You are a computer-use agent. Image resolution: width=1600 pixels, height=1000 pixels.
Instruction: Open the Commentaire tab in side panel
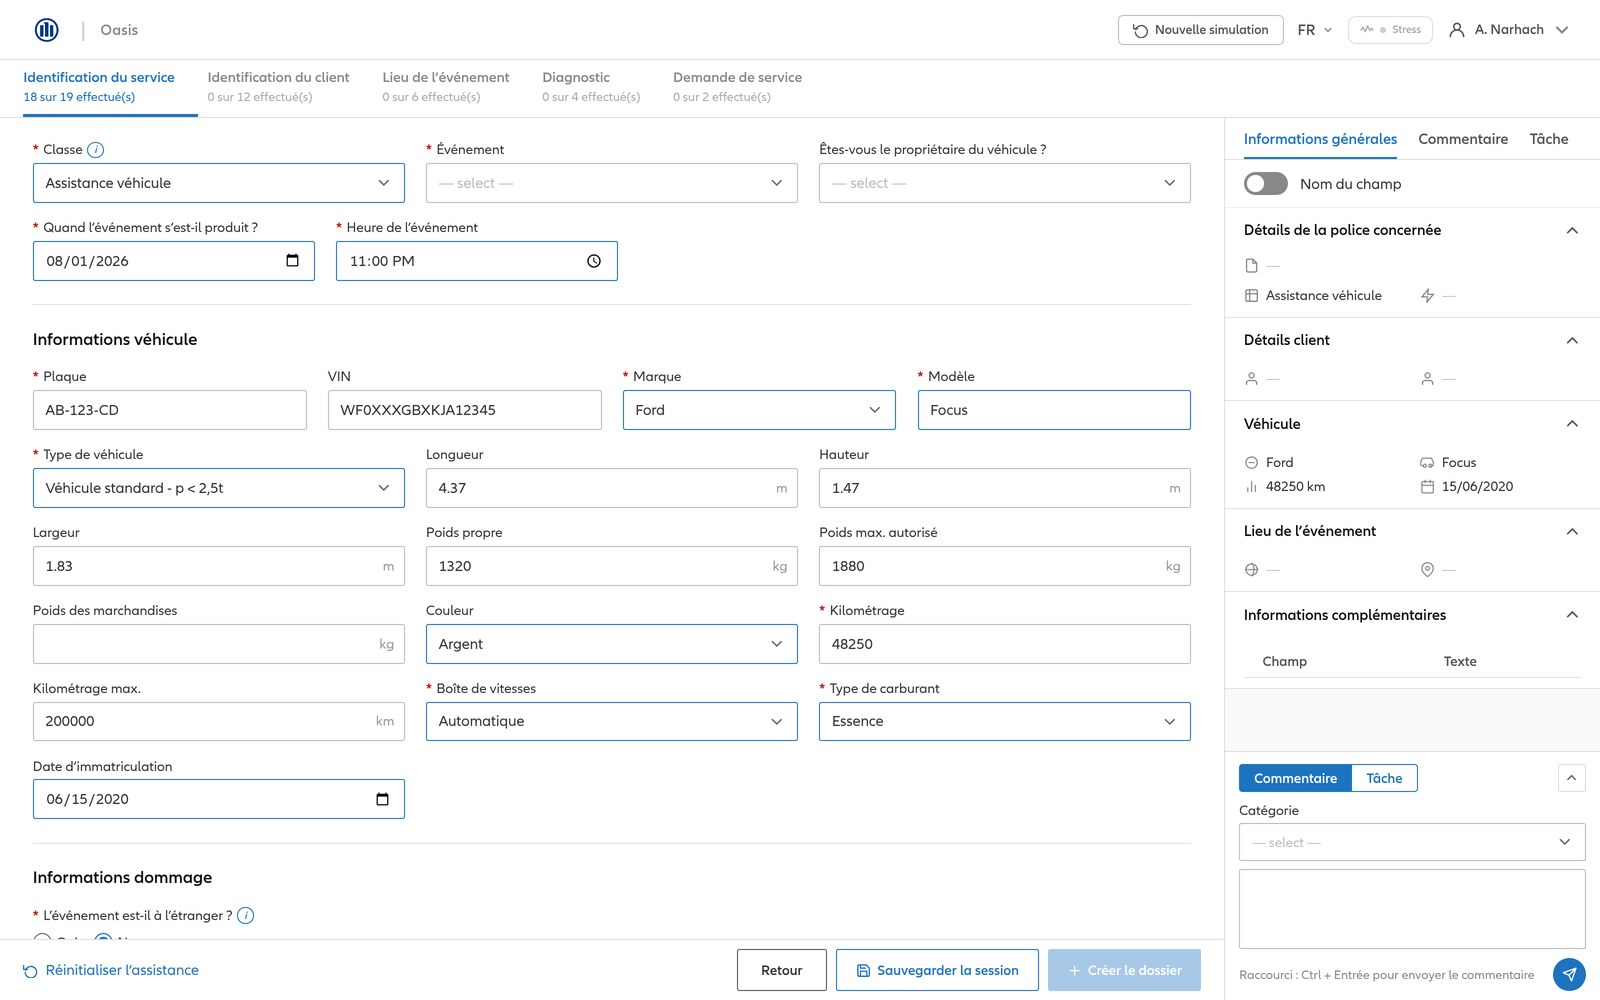(x=1463, y=139)
